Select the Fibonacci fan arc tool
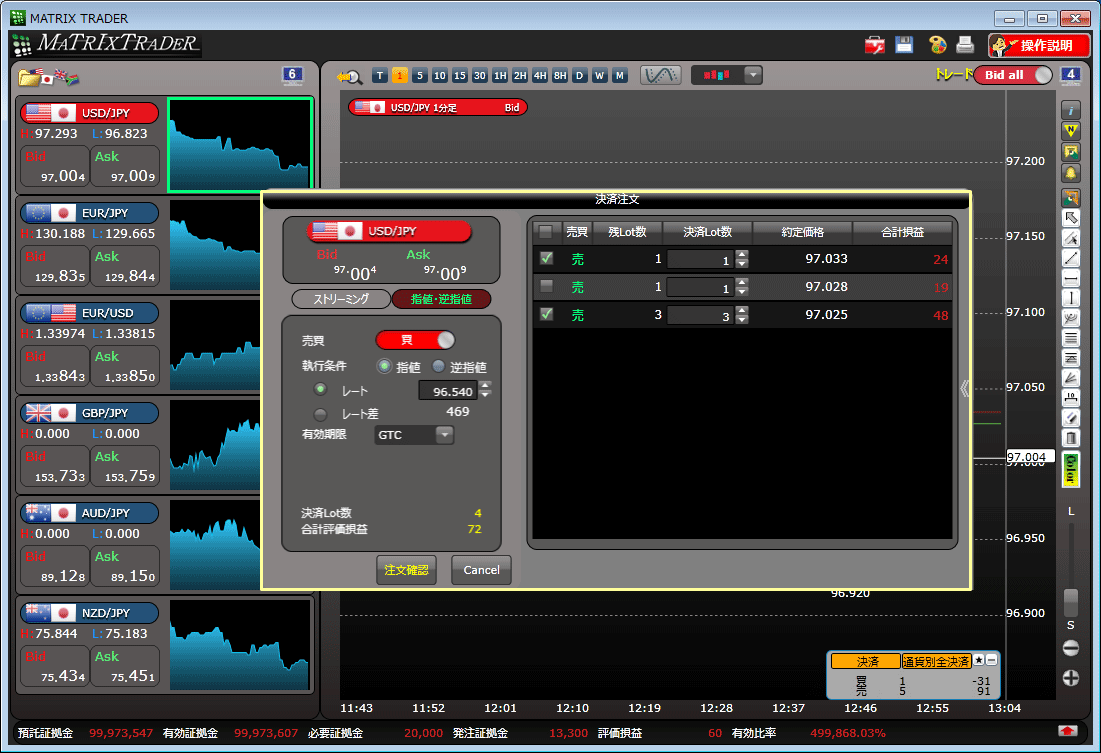 pos(1070,318)
